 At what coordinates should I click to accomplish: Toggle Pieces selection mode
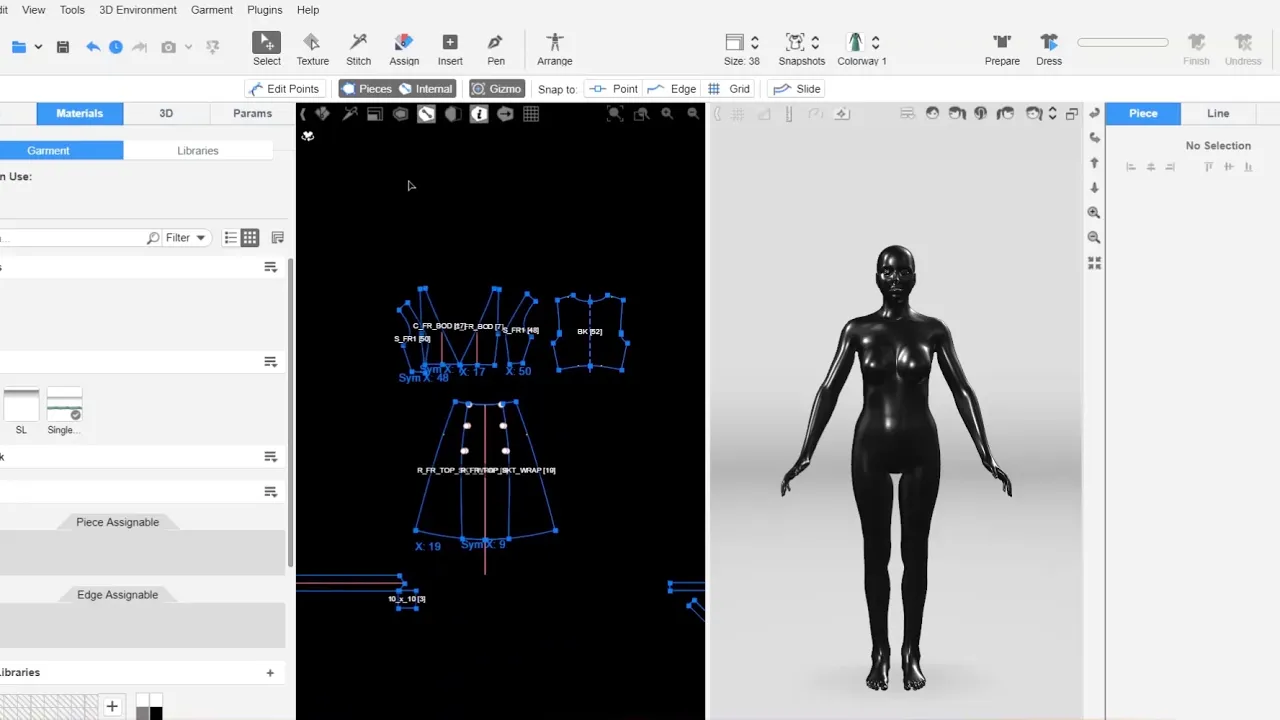point(366,89)
